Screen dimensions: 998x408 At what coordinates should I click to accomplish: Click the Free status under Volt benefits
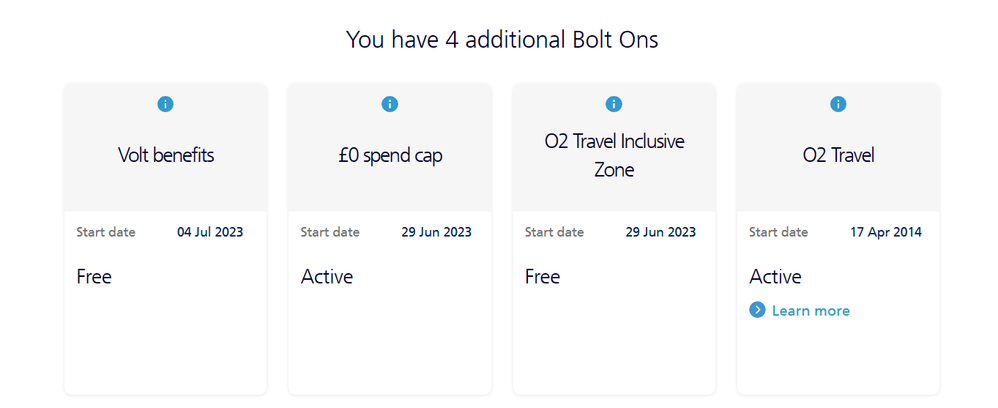[94, 276]
